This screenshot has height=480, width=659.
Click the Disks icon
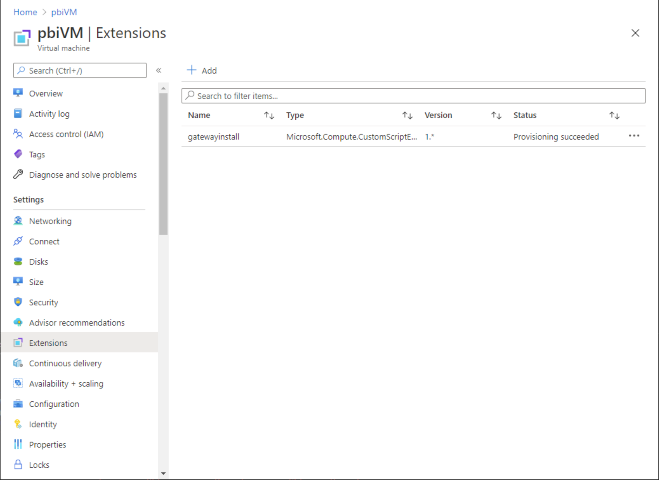pyautogui.click(x=18, y=261)
